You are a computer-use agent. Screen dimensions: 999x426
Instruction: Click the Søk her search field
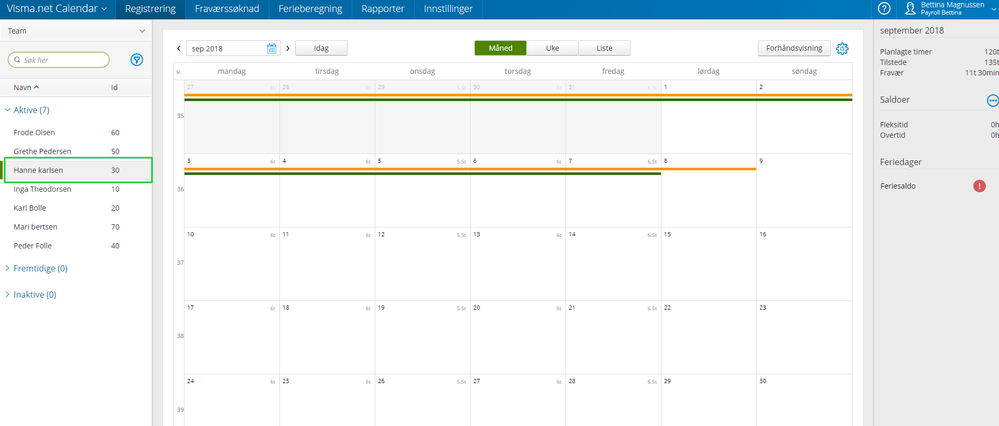pyautogui.click(x=59, y=60)
